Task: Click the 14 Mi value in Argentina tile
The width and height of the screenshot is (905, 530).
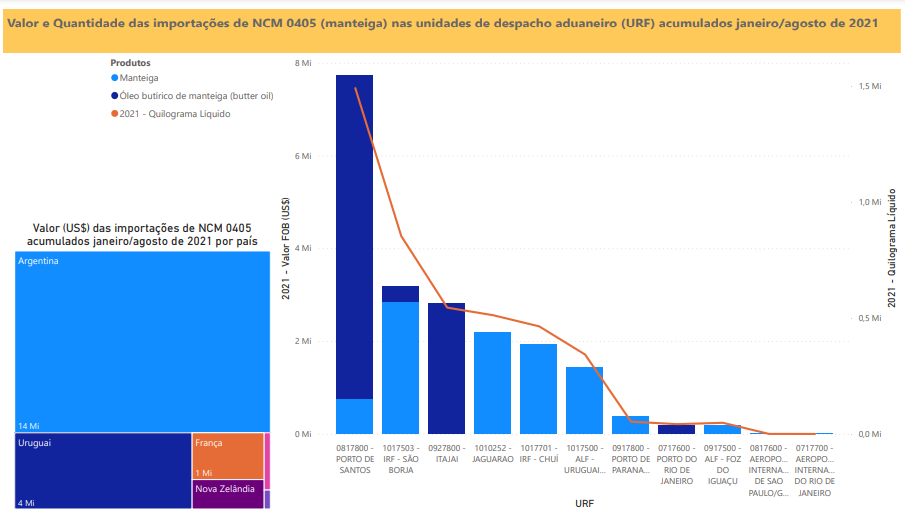Action: coord(29,426)
